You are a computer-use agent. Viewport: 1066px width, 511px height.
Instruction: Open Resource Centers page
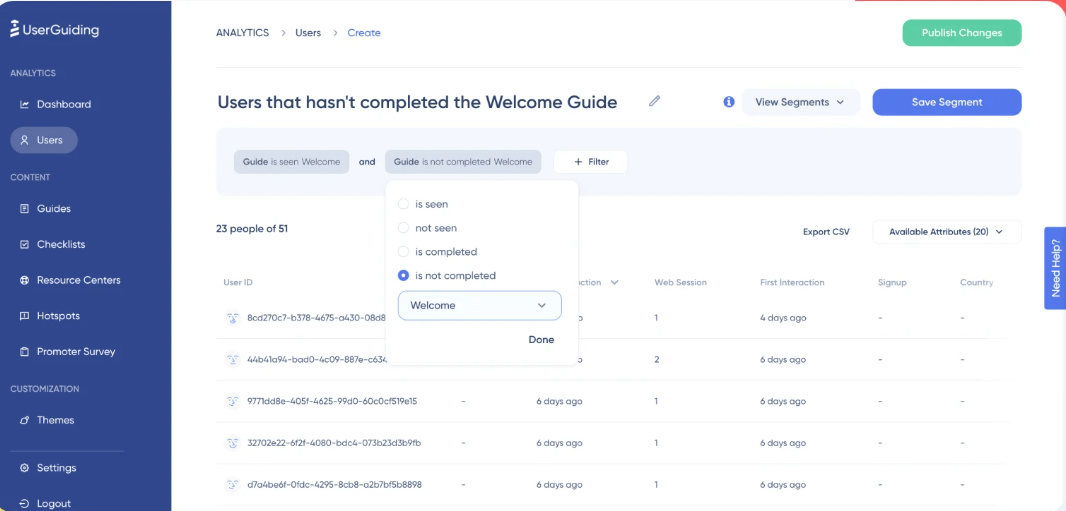(78, 280)
